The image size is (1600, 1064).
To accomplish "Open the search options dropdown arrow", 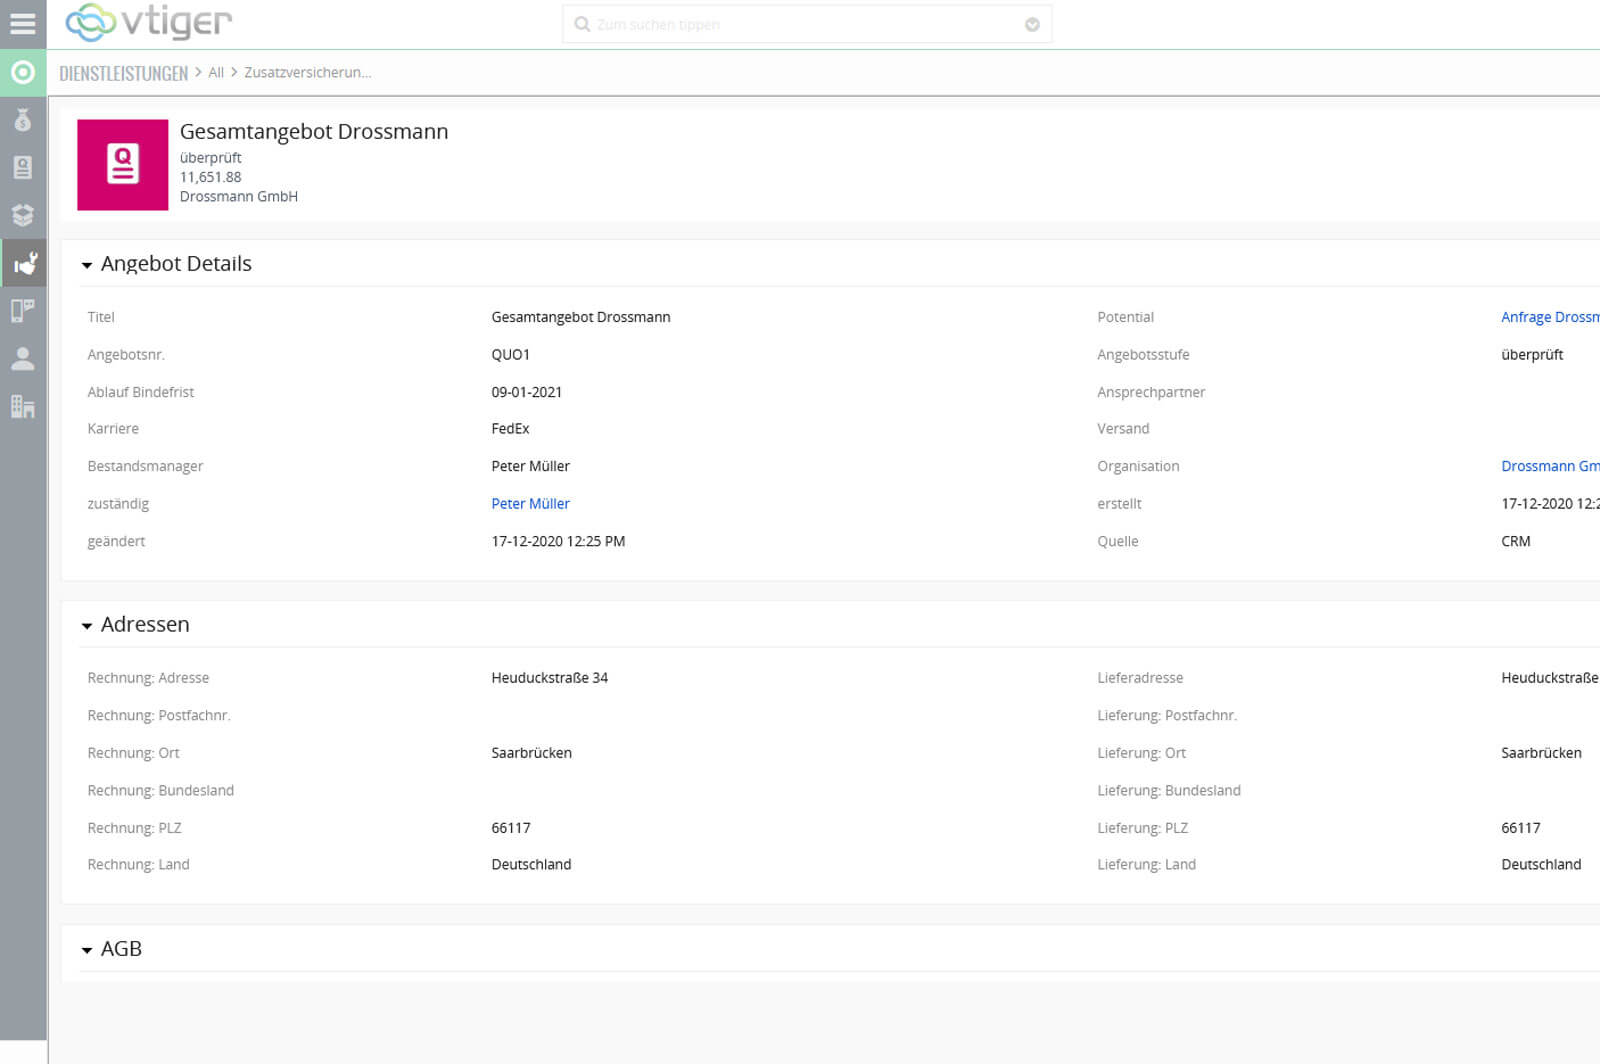I will coord(1032,25).
